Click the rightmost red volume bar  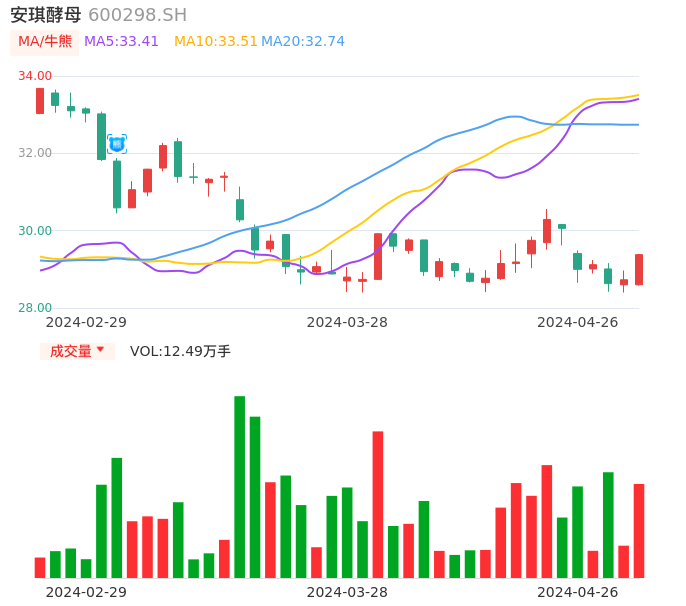click(639, 531)
